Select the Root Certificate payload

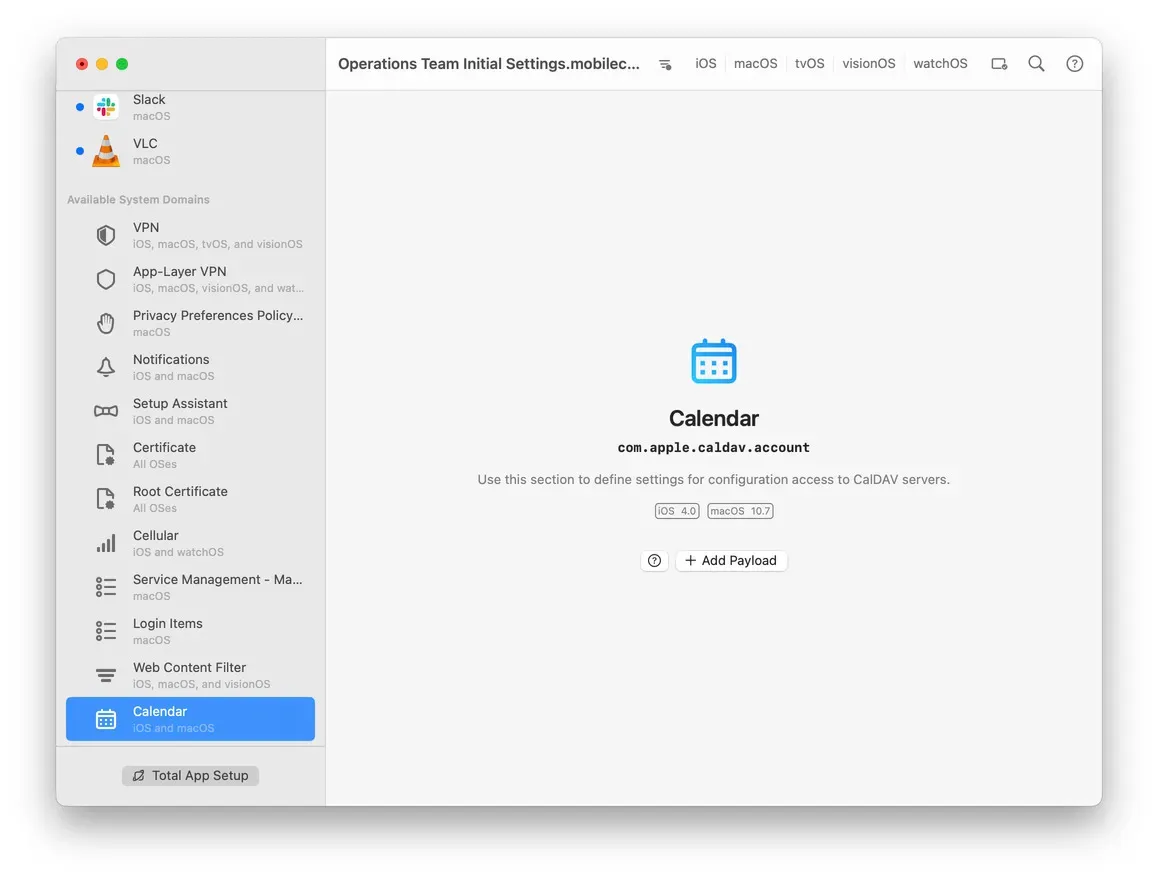point(178,498)
